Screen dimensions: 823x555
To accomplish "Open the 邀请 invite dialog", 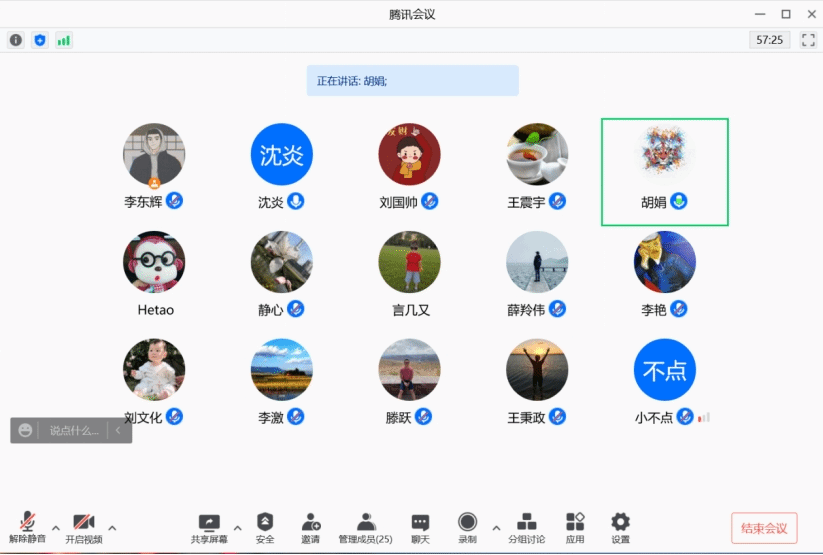I will [x=311, y=527].
